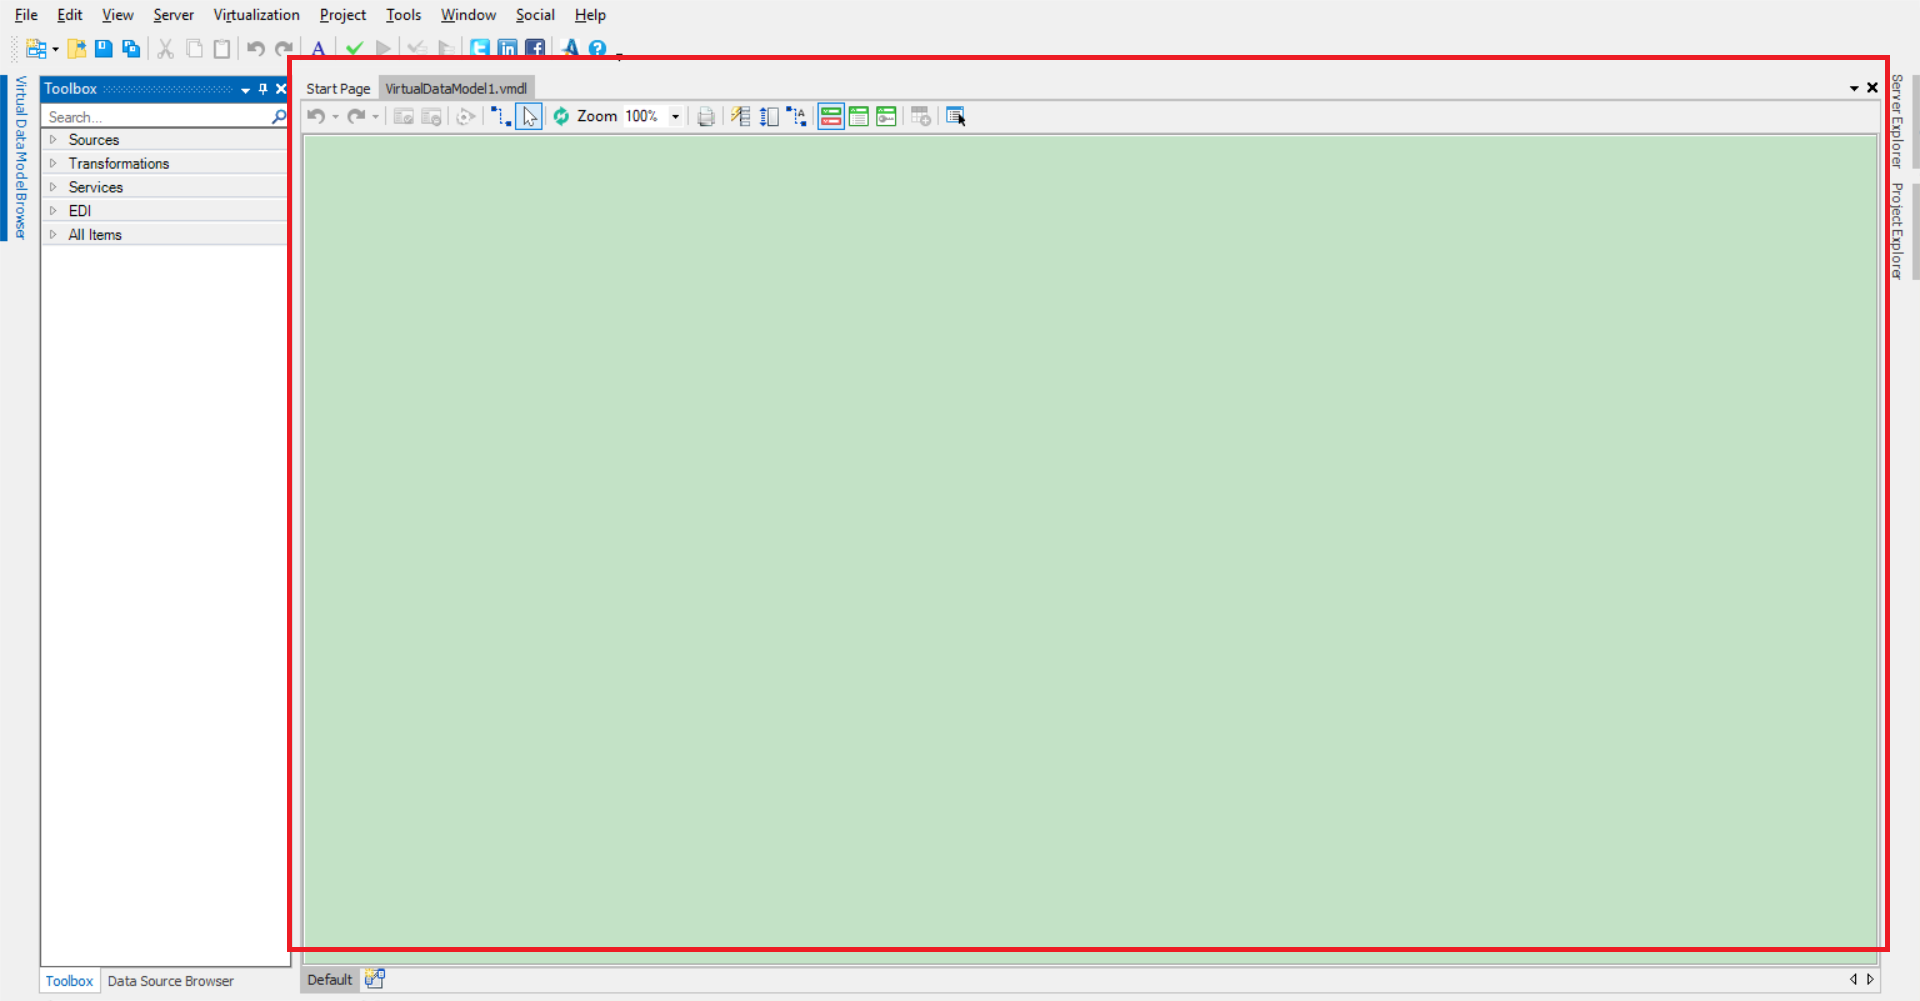The image size is (1920, 1001).
Task: Open the Virtualization menu
Action: point(256,15)
